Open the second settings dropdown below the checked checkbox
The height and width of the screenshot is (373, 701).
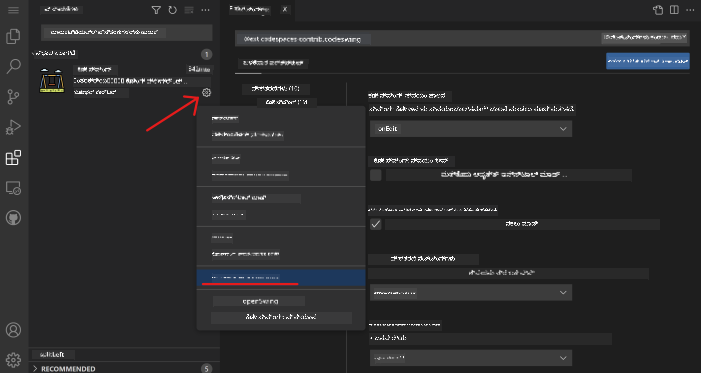tap(471, 292)
